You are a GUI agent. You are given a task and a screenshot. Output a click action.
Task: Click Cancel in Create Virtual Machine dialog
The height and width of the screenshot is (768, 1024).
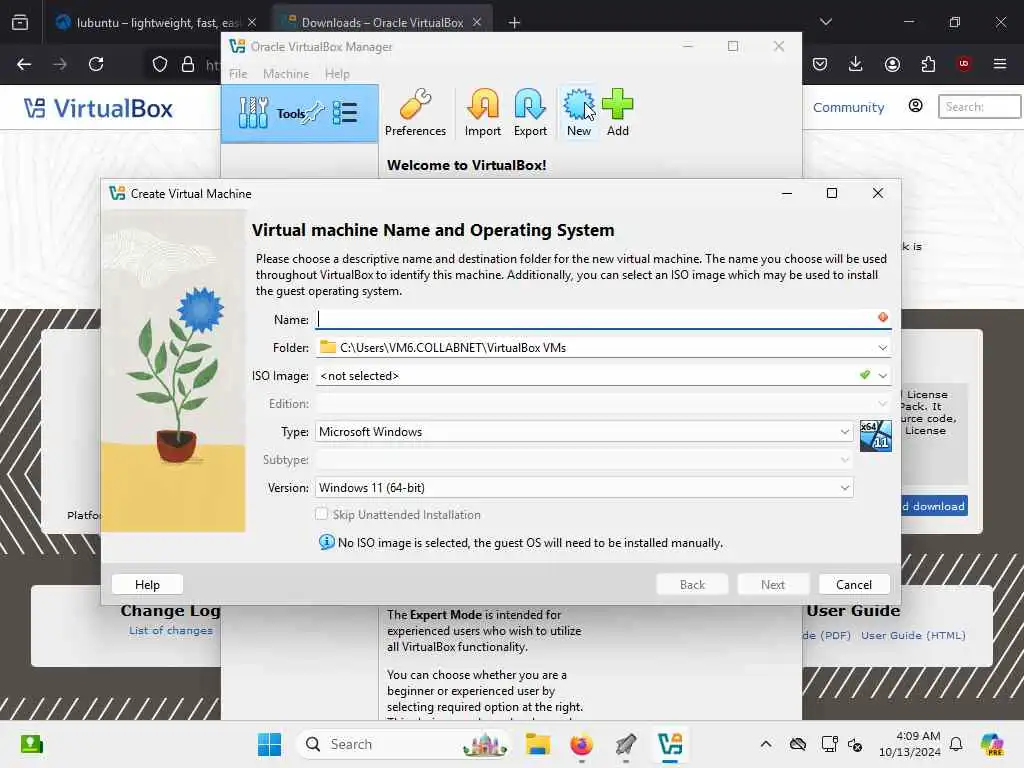pyautogui.click(x=854, y=584)
